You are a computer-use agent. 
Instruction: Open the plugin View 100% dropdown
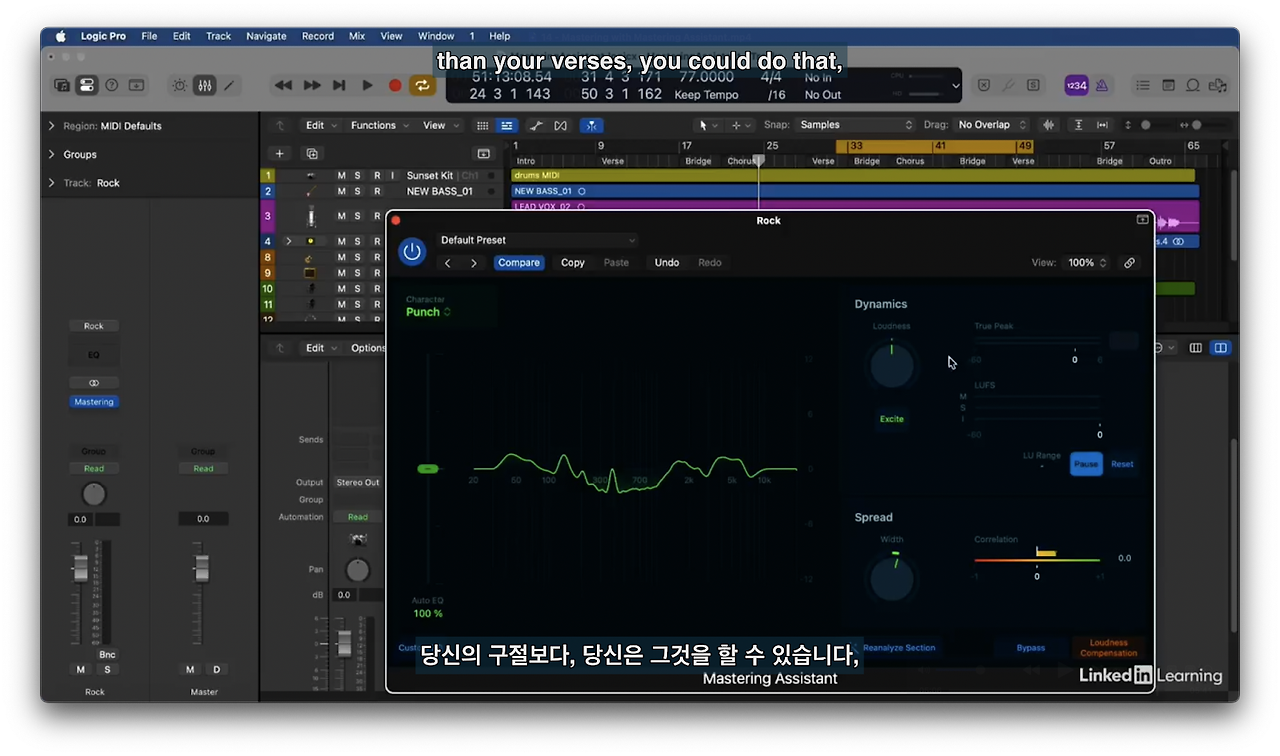pos(1088,263)
